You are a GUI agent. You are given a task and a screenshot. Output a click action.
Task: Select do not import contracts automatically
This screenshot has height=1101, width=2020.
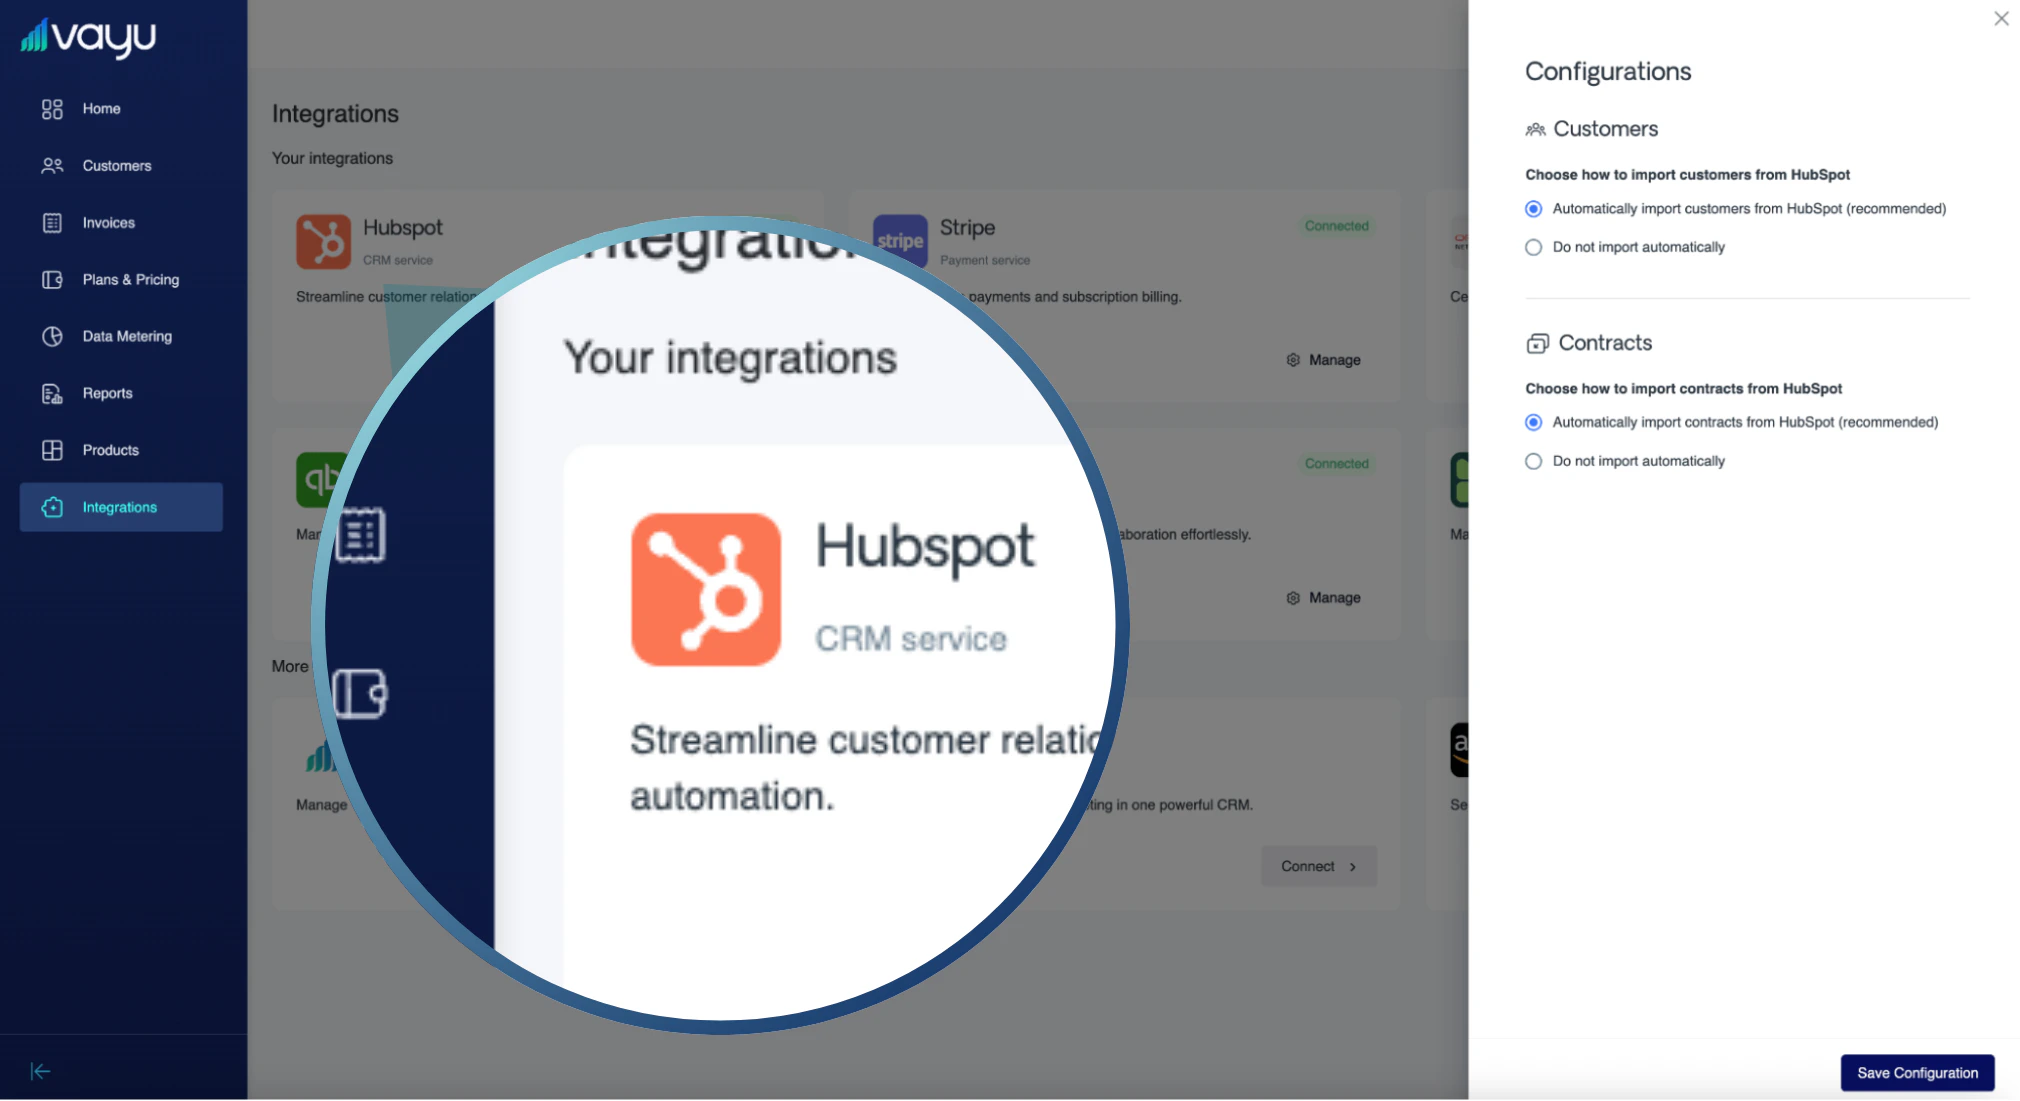[x=1533, y=461]
